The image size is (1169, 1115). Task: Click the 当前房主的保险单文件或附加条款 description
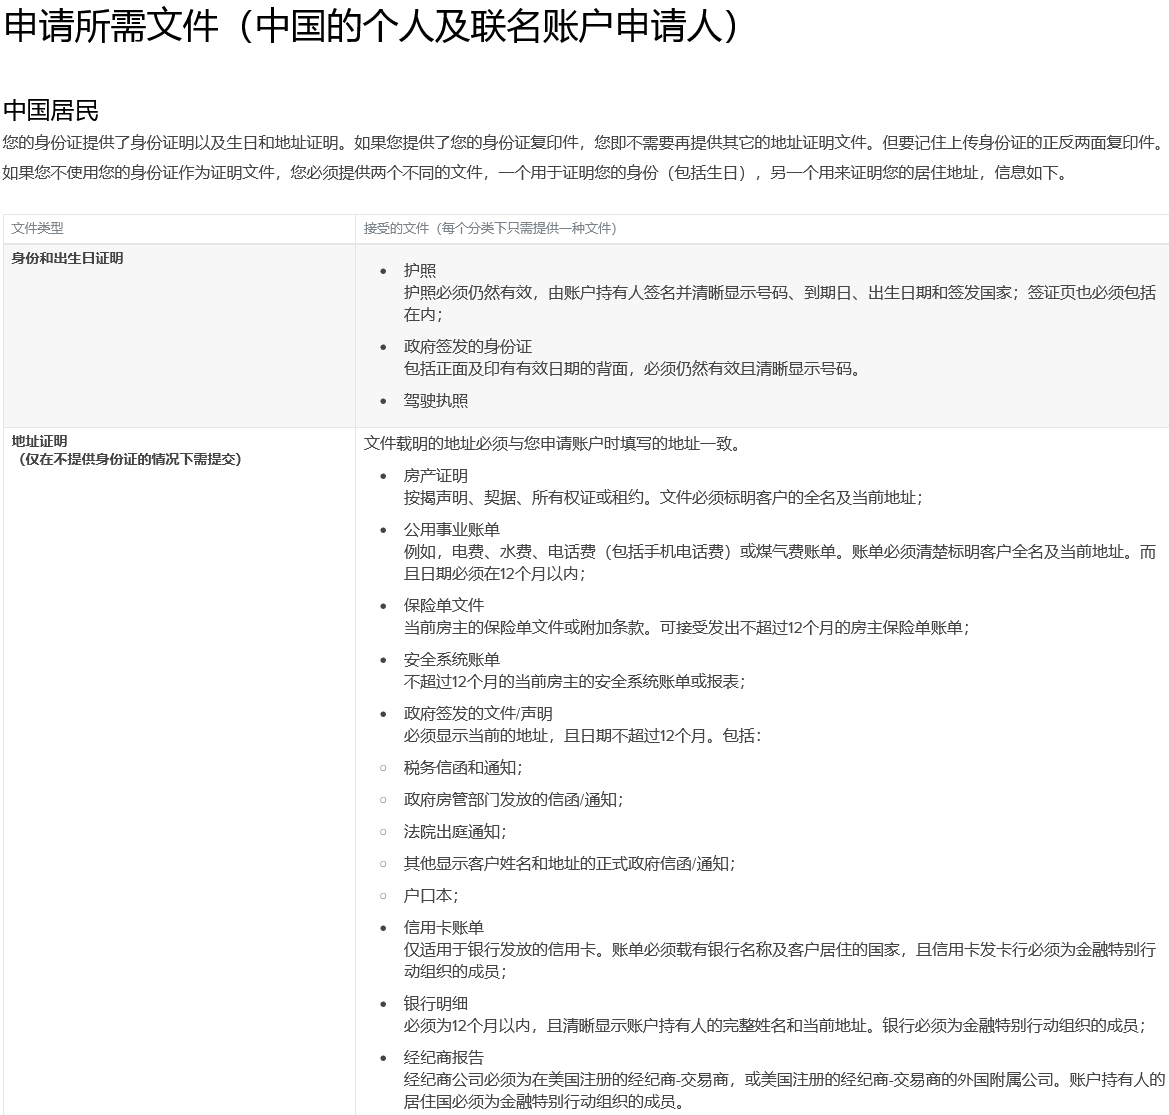click(x=687, y=628)
